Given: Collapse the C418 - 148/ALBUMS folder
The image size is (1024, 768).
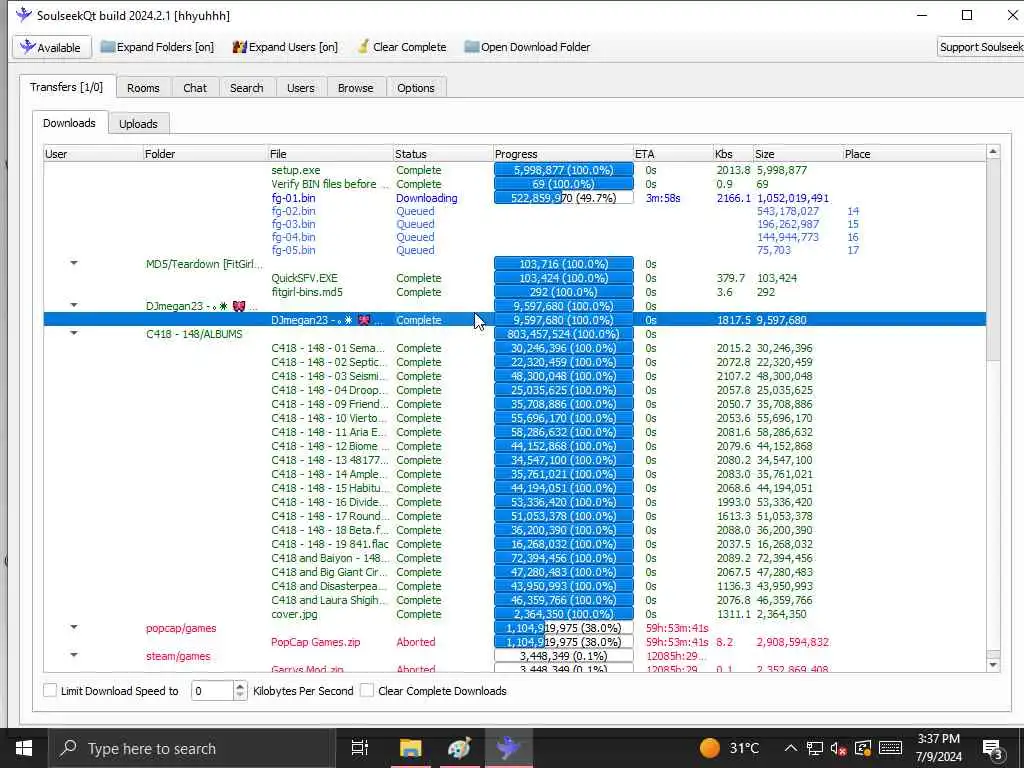Looking at the screenshot, I should (74, 333).
